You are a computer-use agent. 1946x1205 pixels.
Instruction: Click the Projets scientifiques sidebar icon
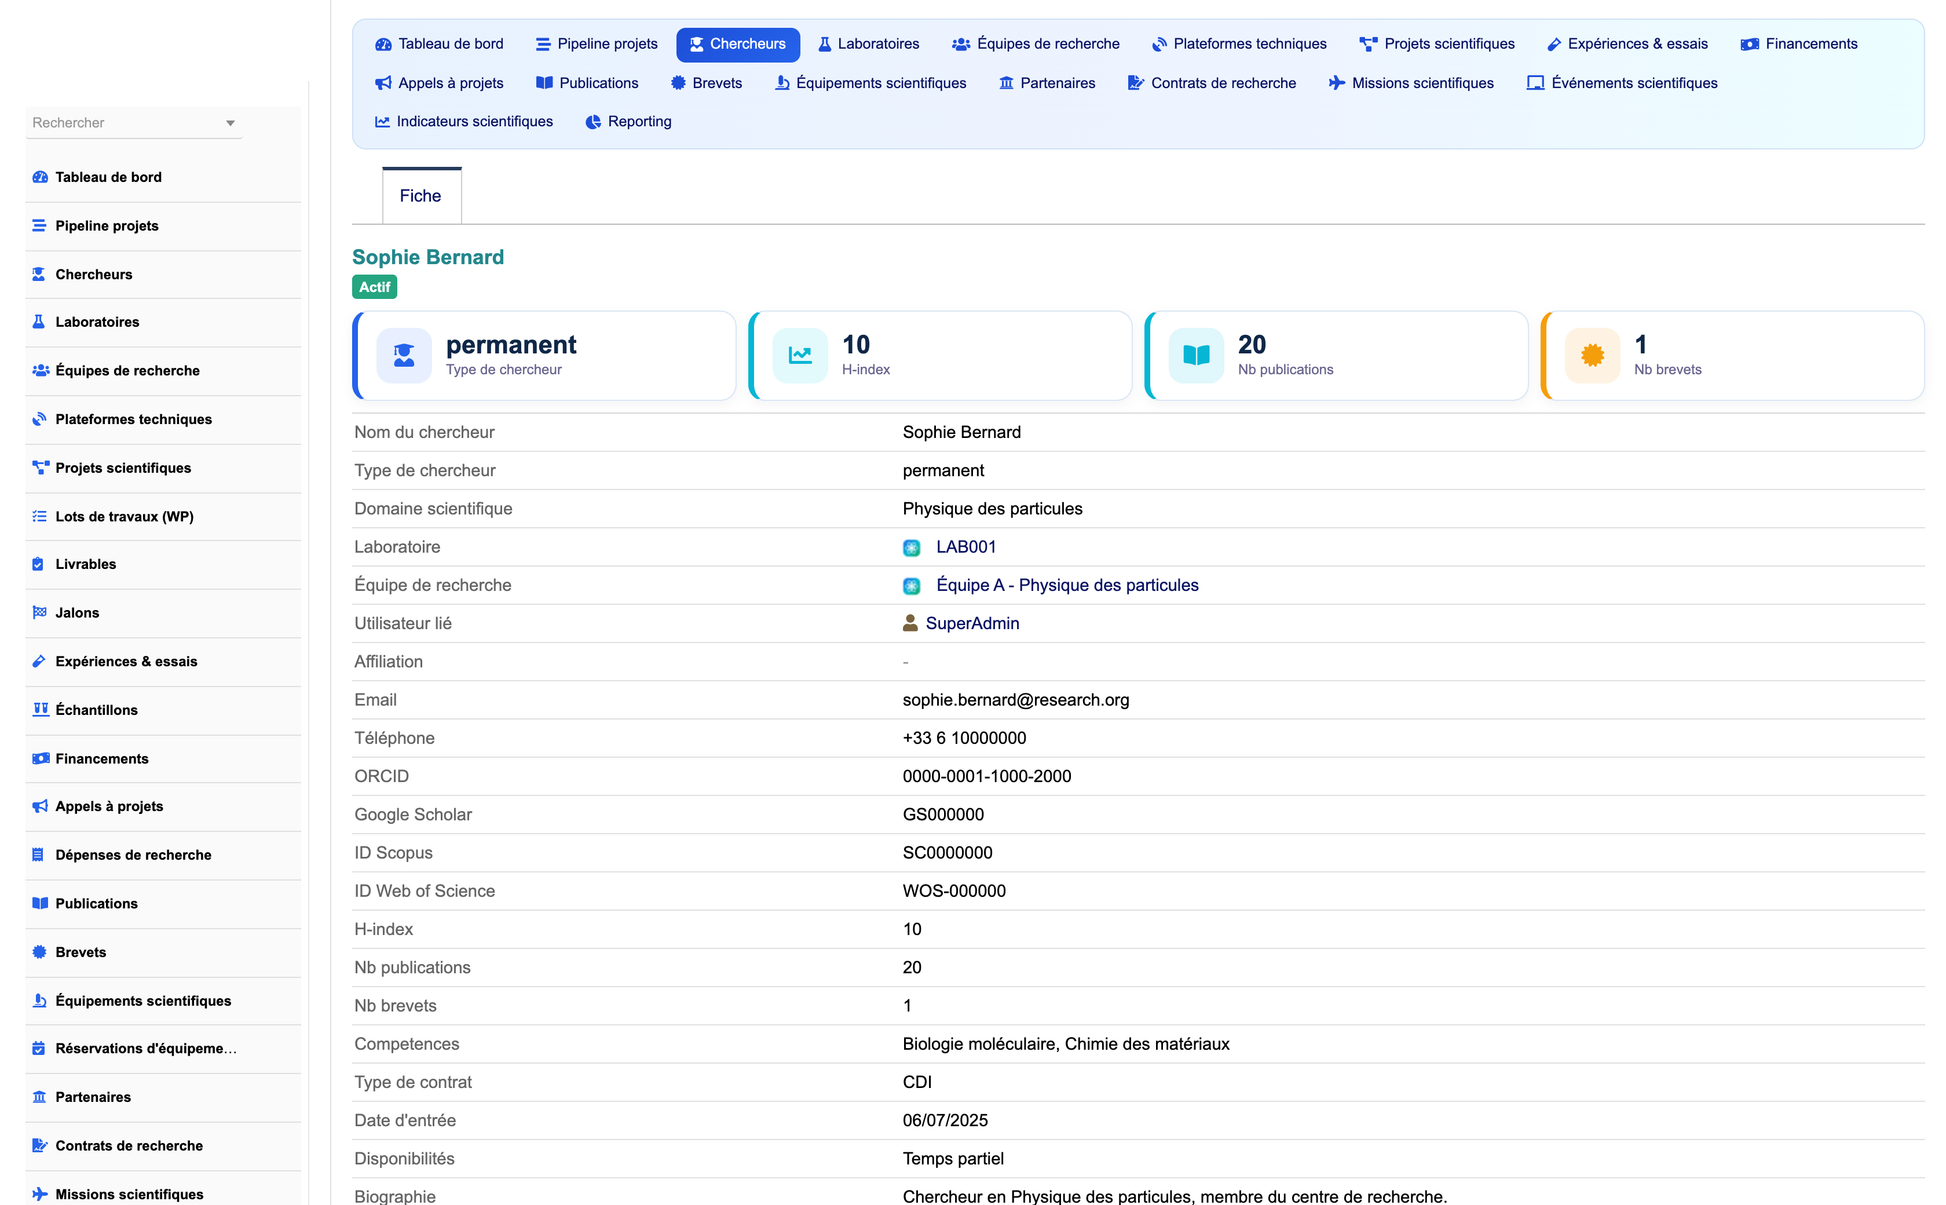pyautogui.click(x=40, y=468)
